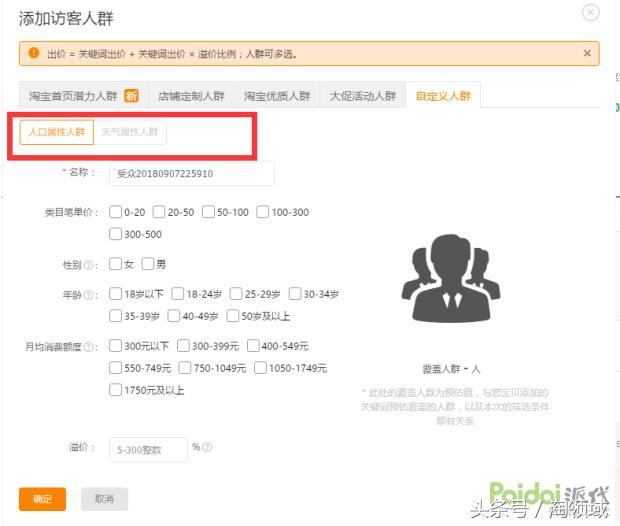Select the 人口属性人群 sub-tab
Viewport: 620px width, 526px height.
(x=57, y=132)
